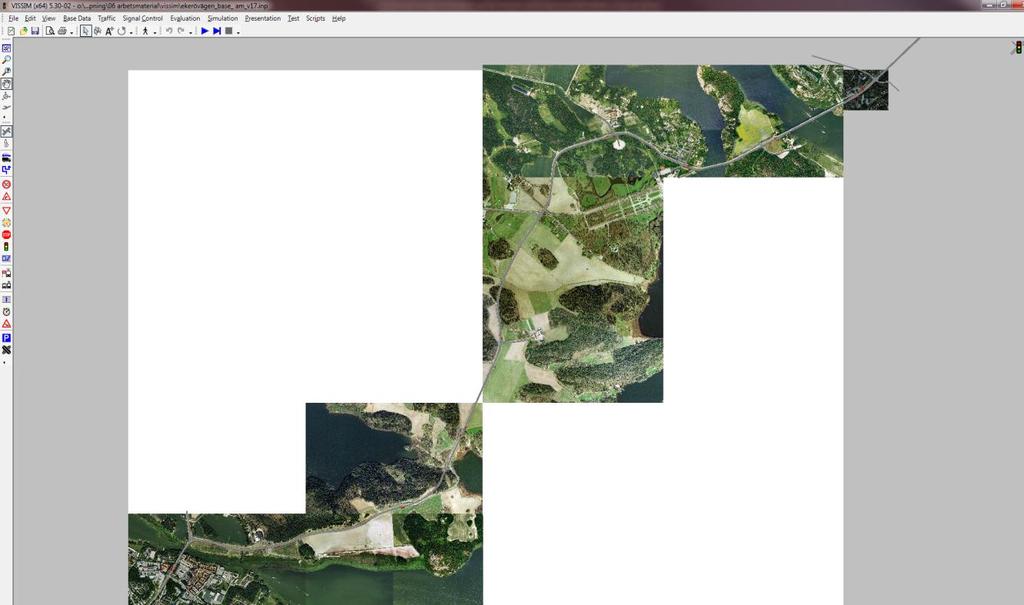Click the Open file folder icon

click(x=24, y=31)
